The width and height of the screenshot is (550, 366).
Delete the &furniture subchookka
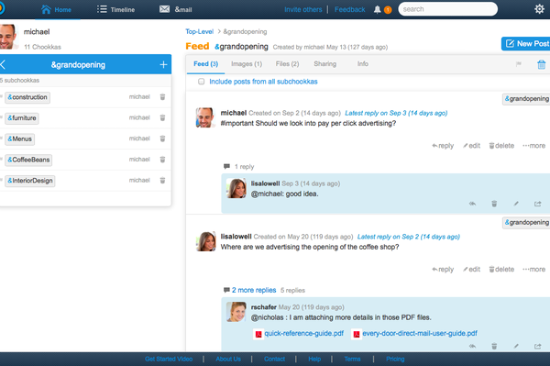coord(162,118)
